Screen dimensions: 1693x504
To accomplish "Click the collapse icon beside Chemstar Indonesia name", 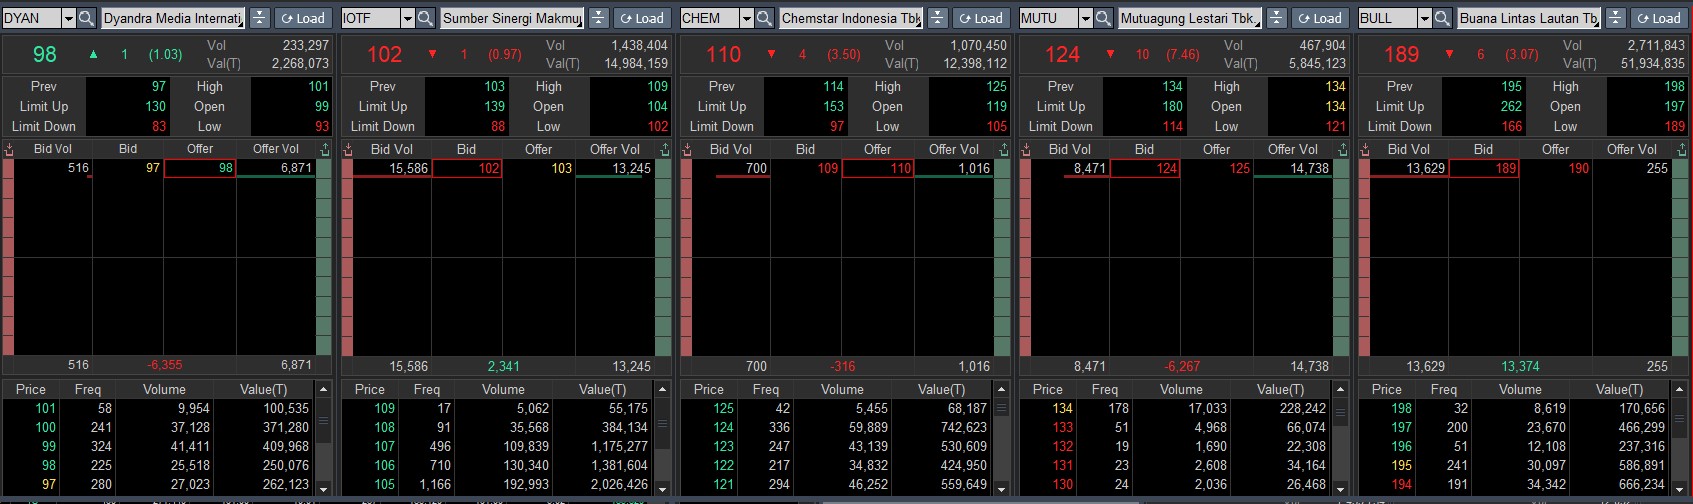I will pos(938,18).
